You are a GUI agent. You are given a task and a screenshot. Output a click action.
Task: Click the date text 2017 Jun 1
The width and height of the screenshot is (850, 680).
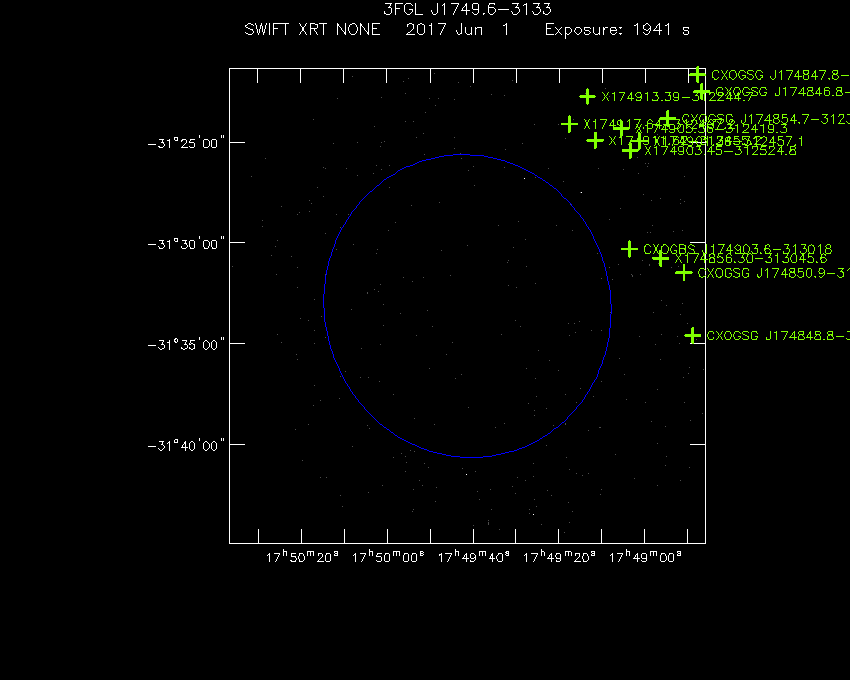pos(458,29)
